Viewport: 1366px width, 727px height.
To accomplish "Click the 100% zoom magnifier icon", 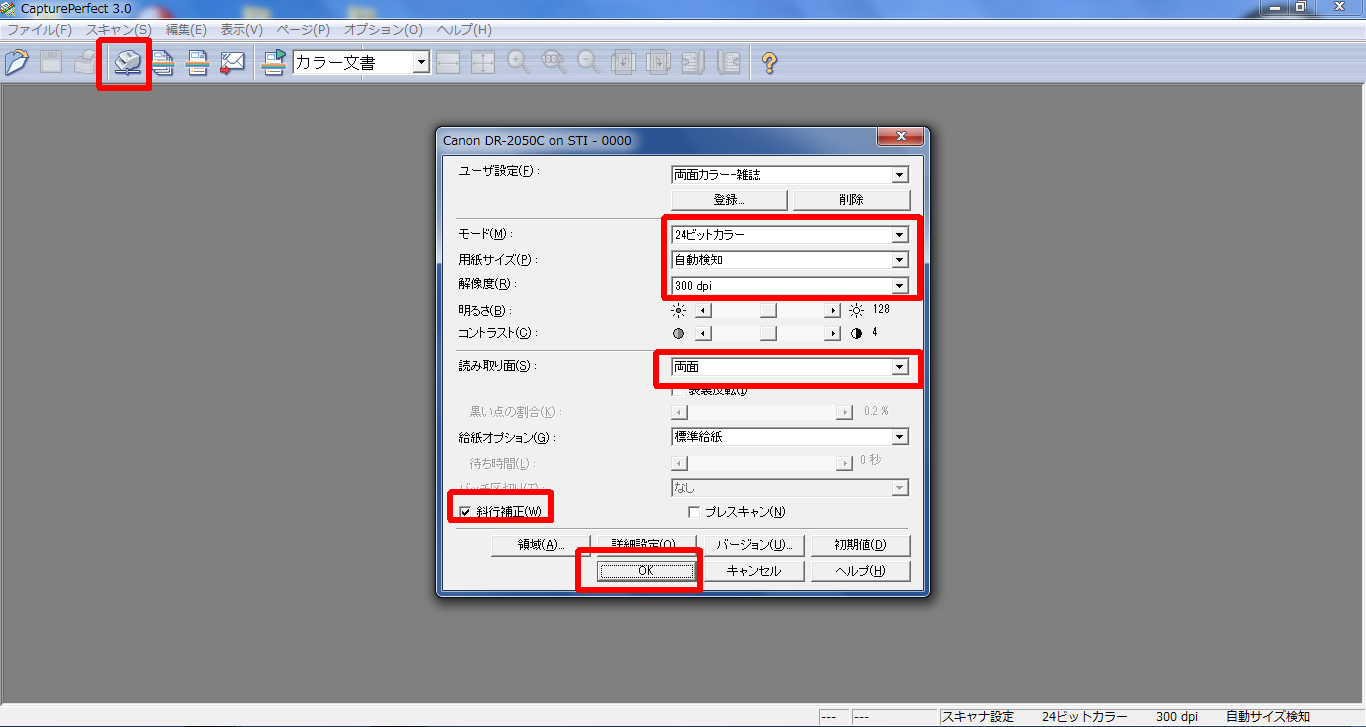I will tap(554, 63).
